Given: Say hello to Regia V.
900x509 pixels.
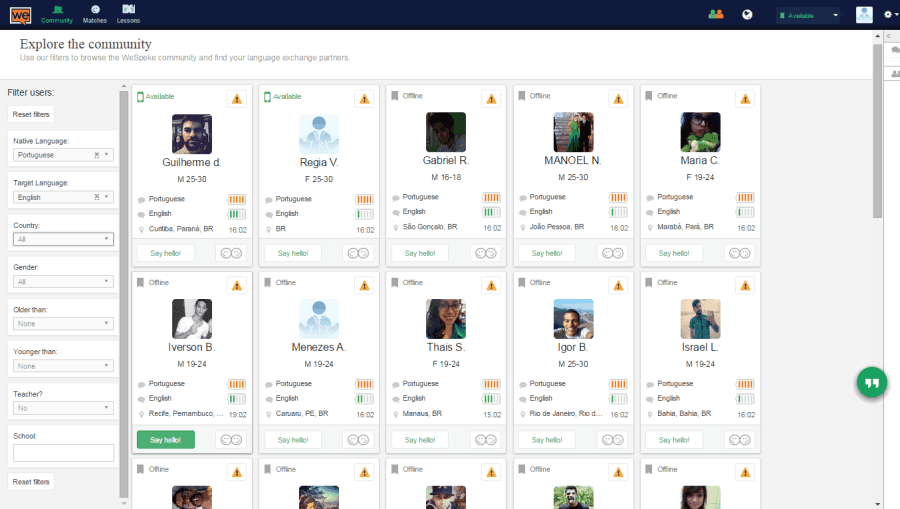Looking at the screenshot, I should point(293,253).
